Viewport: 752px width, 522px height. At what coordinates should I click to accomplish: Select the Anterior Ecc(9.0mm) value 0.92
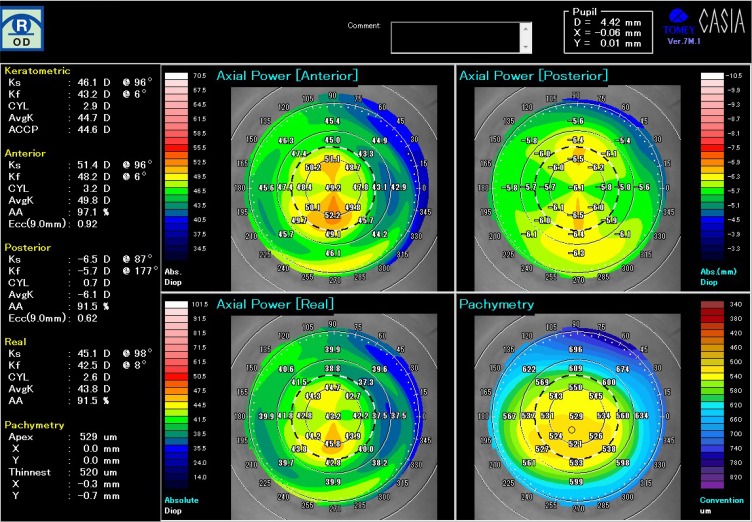pos(87,224)
